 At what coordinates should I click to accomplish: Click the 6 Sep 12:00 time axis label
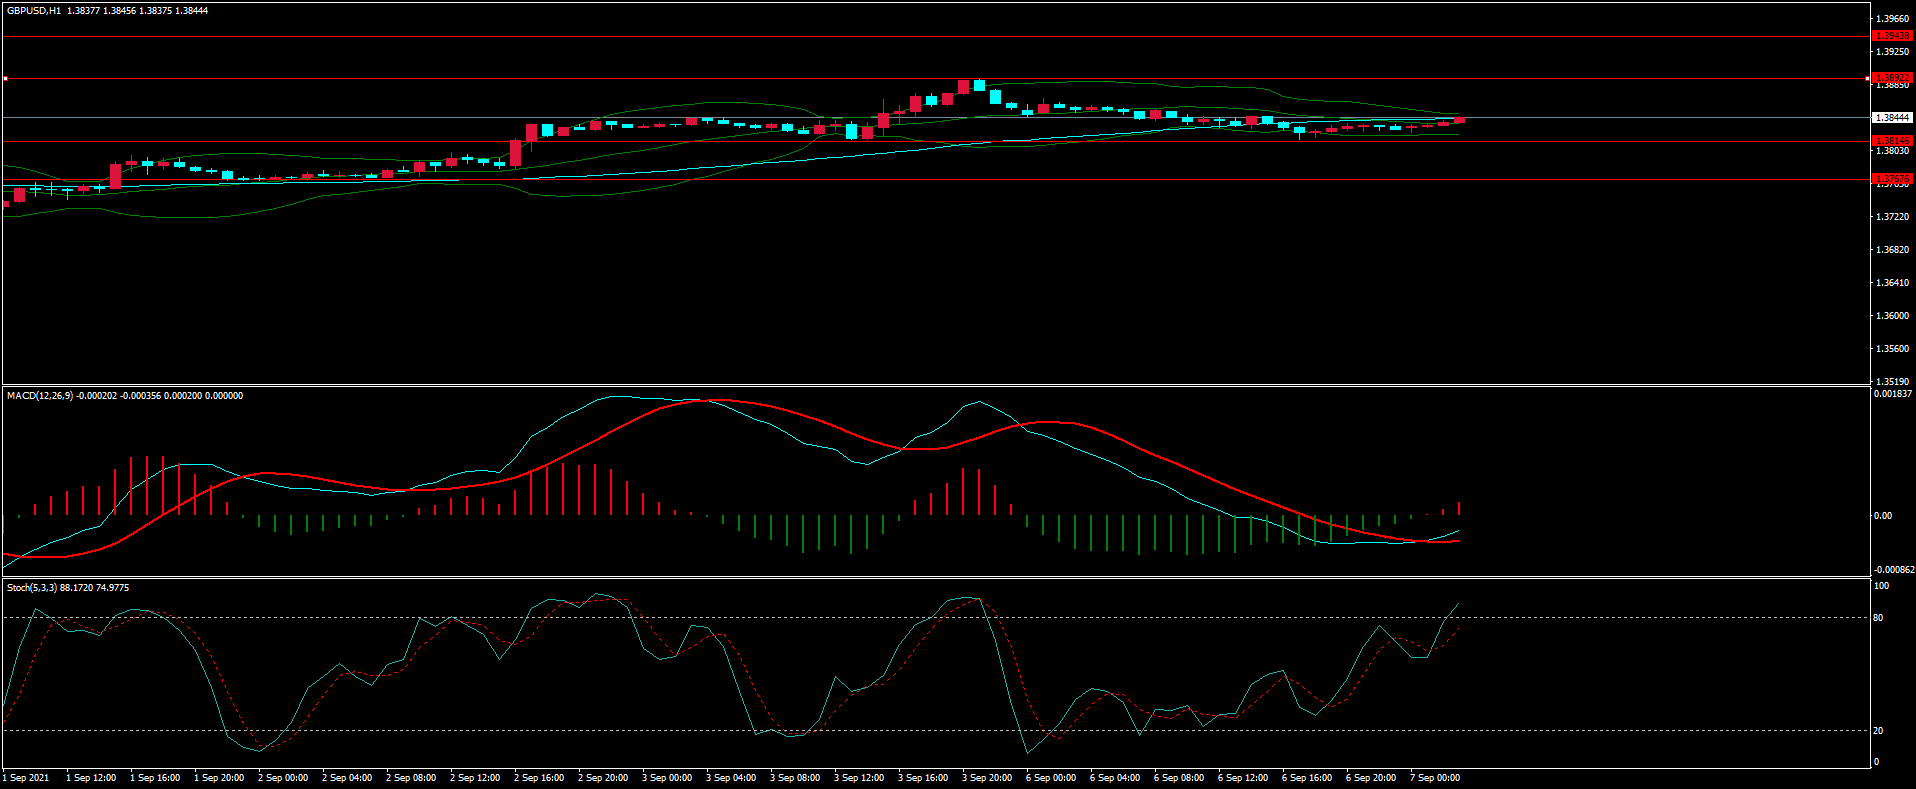pos(1243,778)
